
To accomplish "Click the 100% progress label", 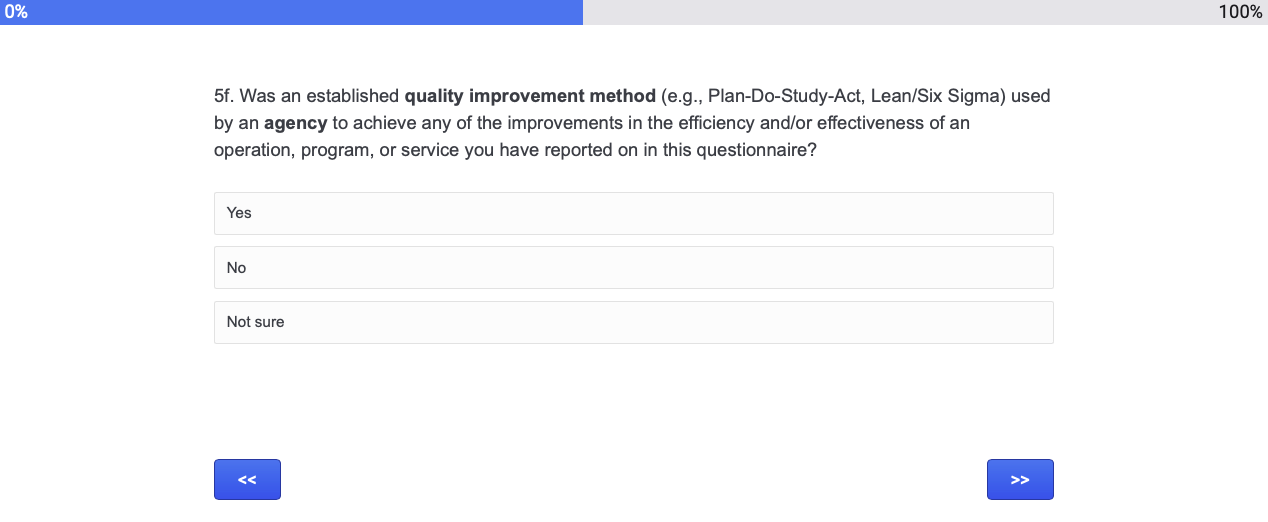I will [1240, 12].
